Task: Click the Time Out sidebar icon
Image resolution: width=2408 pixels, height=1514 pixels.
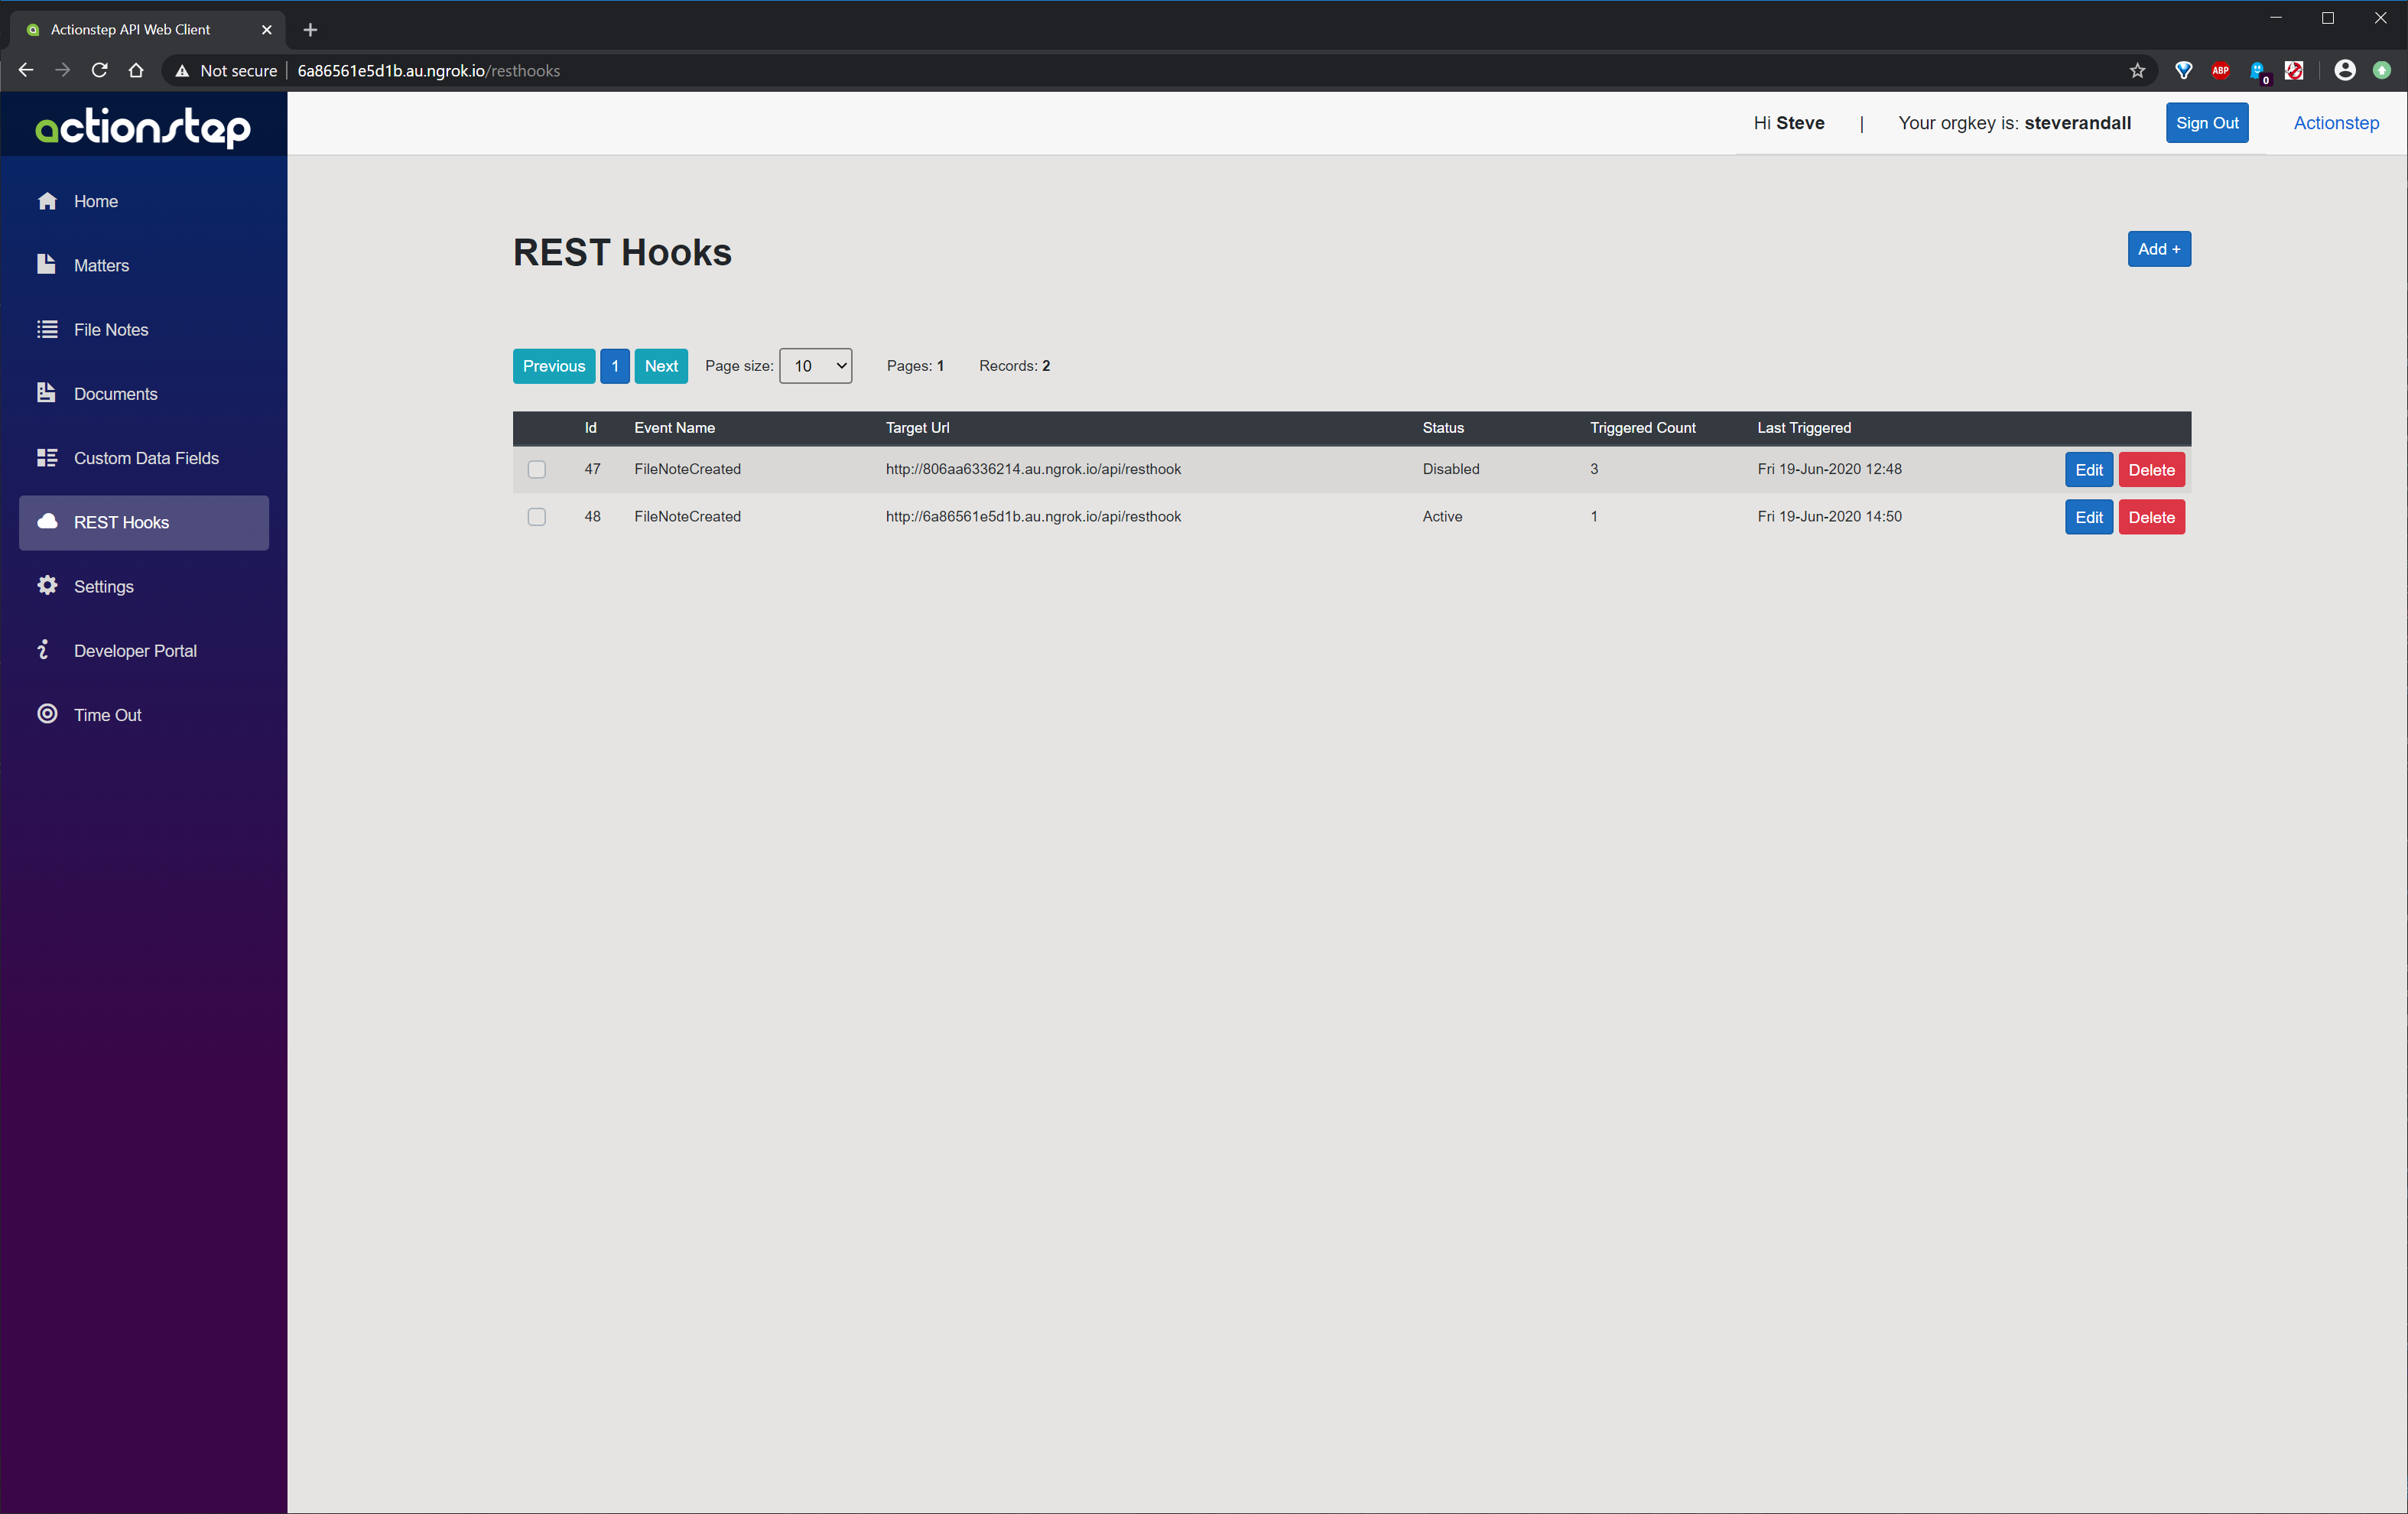Action: click(x=47, y=713)
